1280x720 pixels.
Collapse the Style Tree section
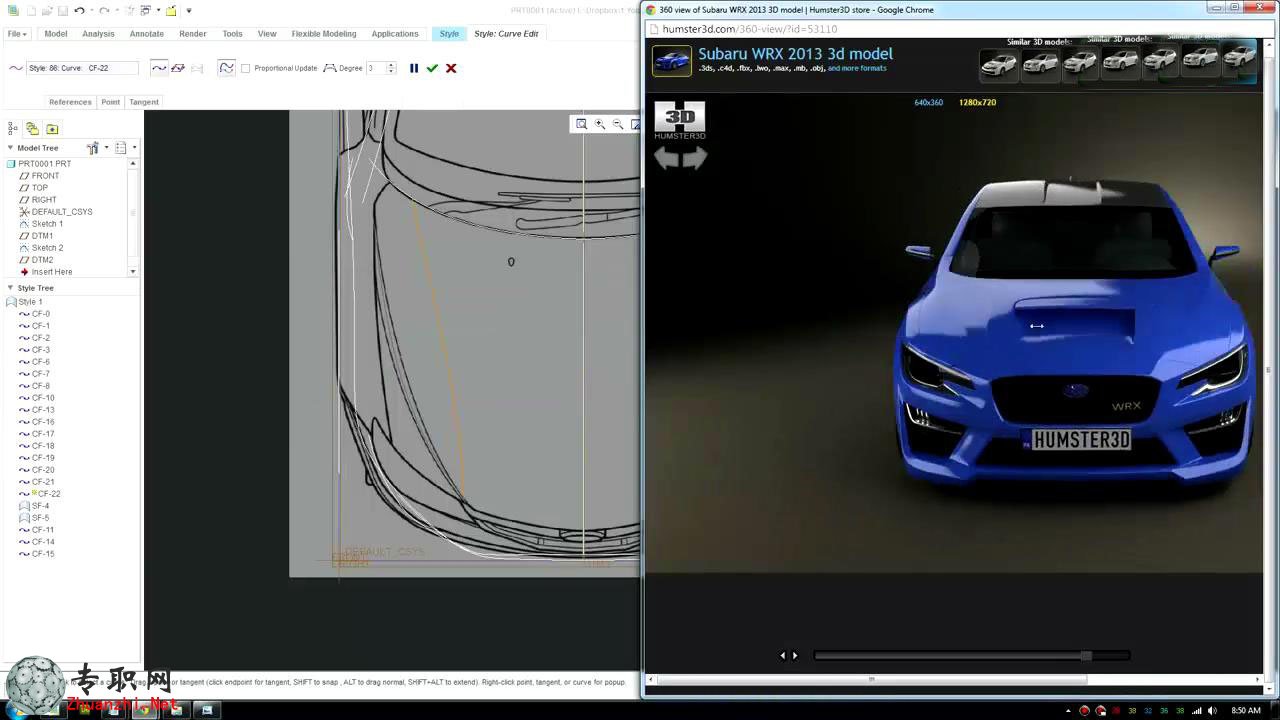click(10, 288)
